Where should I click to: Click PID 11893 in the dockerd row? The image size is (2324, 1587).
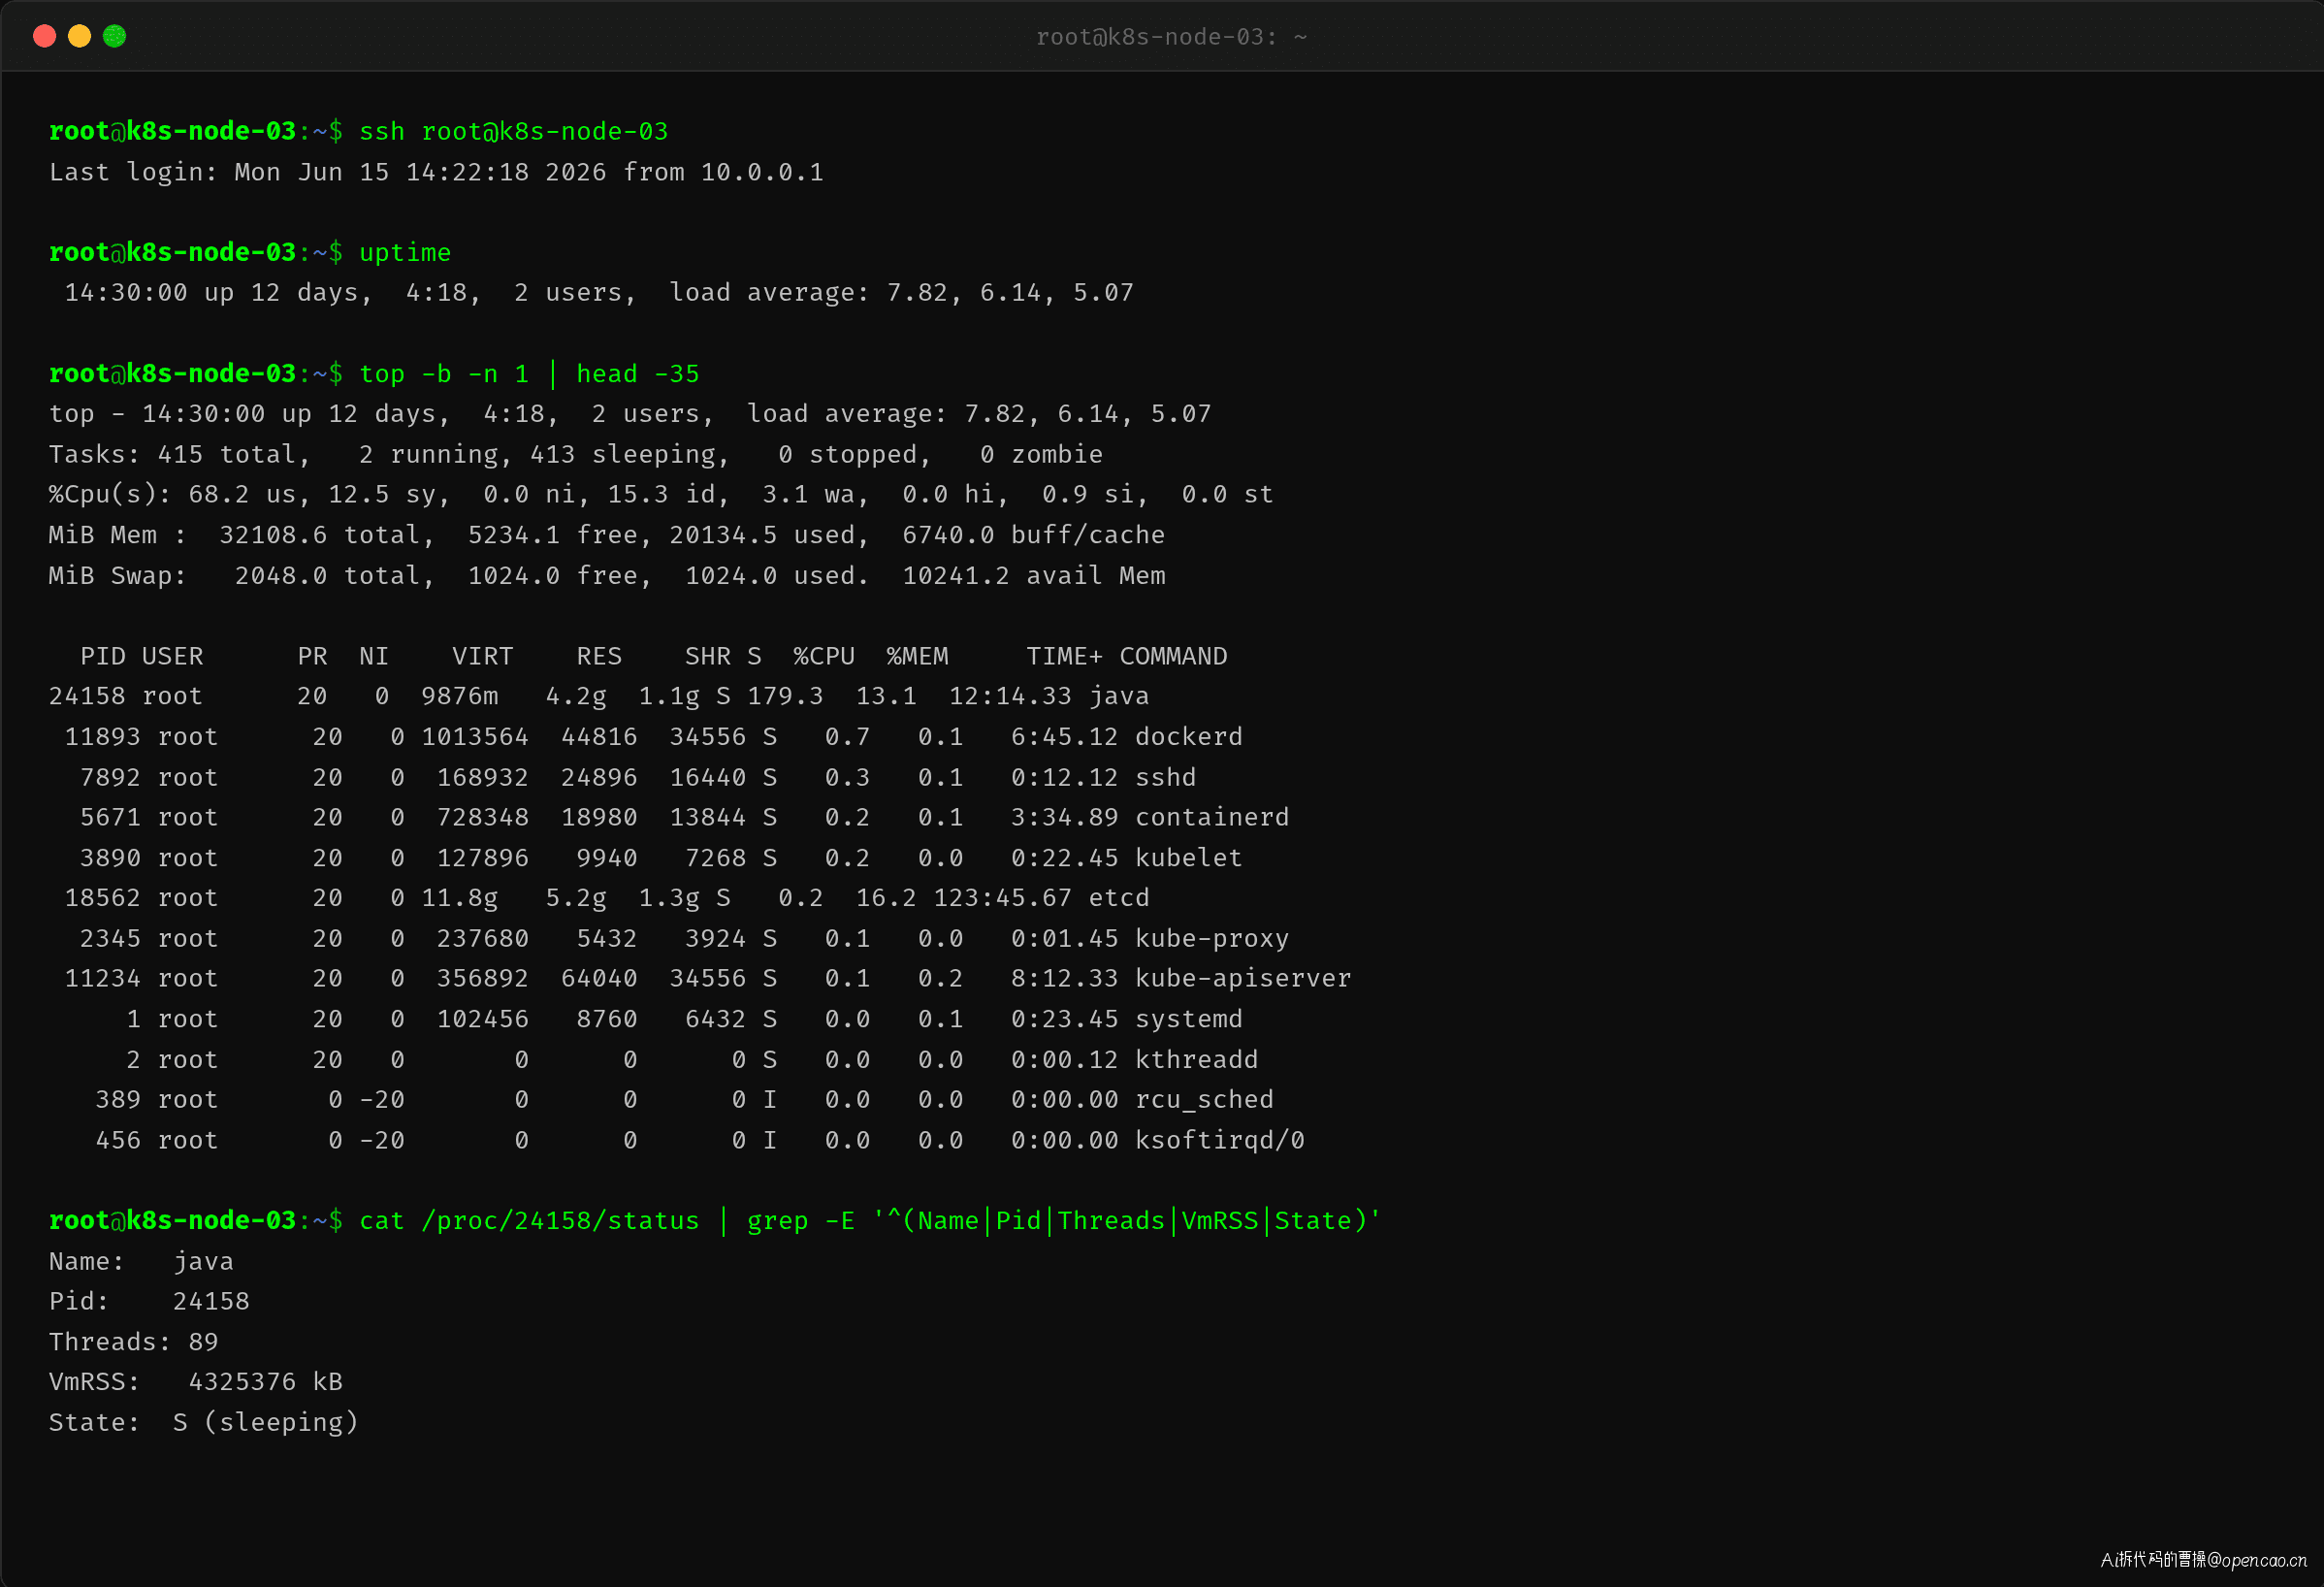[102, 737]
